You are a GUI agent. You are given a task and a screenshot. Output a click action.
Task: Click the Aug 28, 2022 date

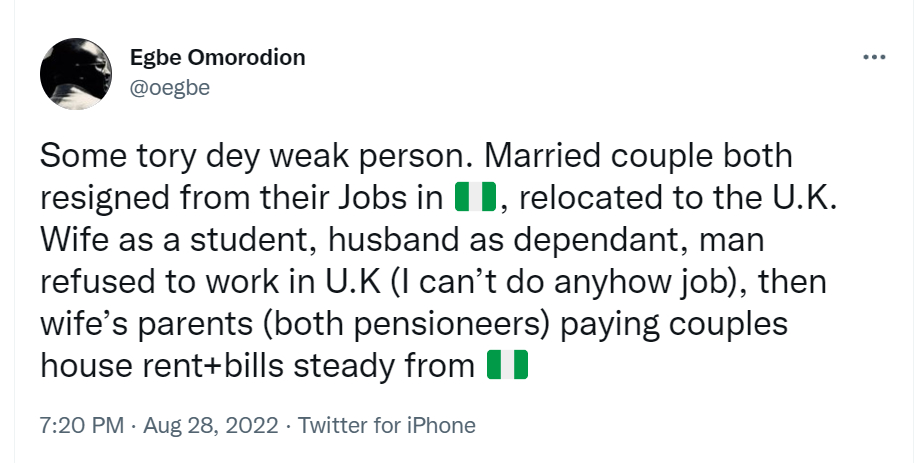[x=208, y=425]
